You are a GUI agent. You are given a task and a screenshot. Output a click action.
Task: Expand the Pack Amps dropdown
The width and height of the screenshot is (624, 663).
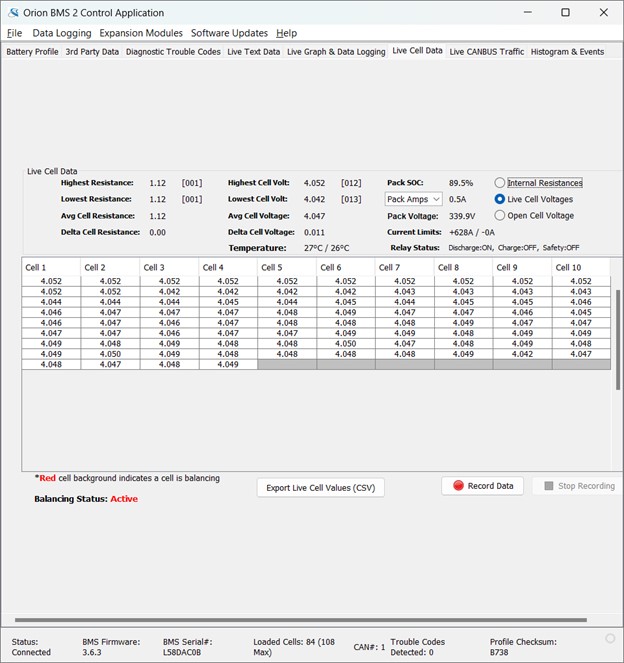[x=414, y=199]
